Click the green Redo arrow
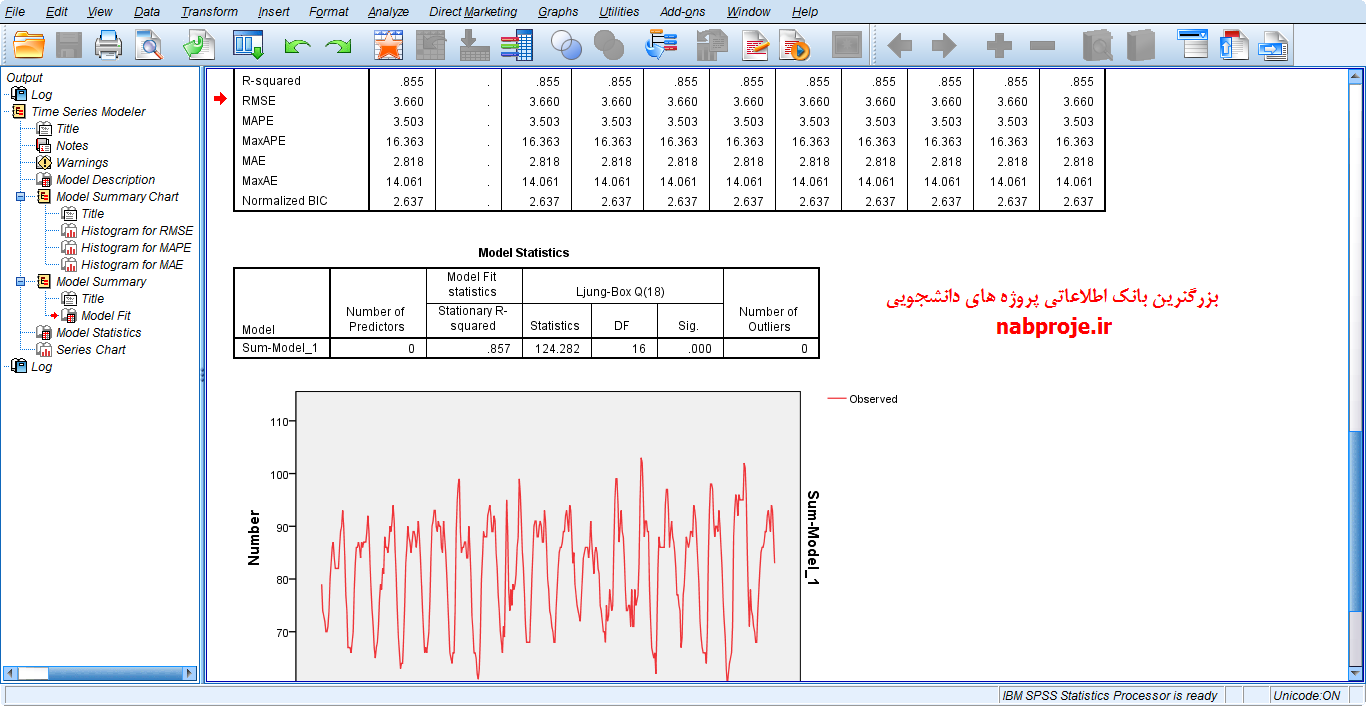The image size is (1366, 706). click(339, 46)
